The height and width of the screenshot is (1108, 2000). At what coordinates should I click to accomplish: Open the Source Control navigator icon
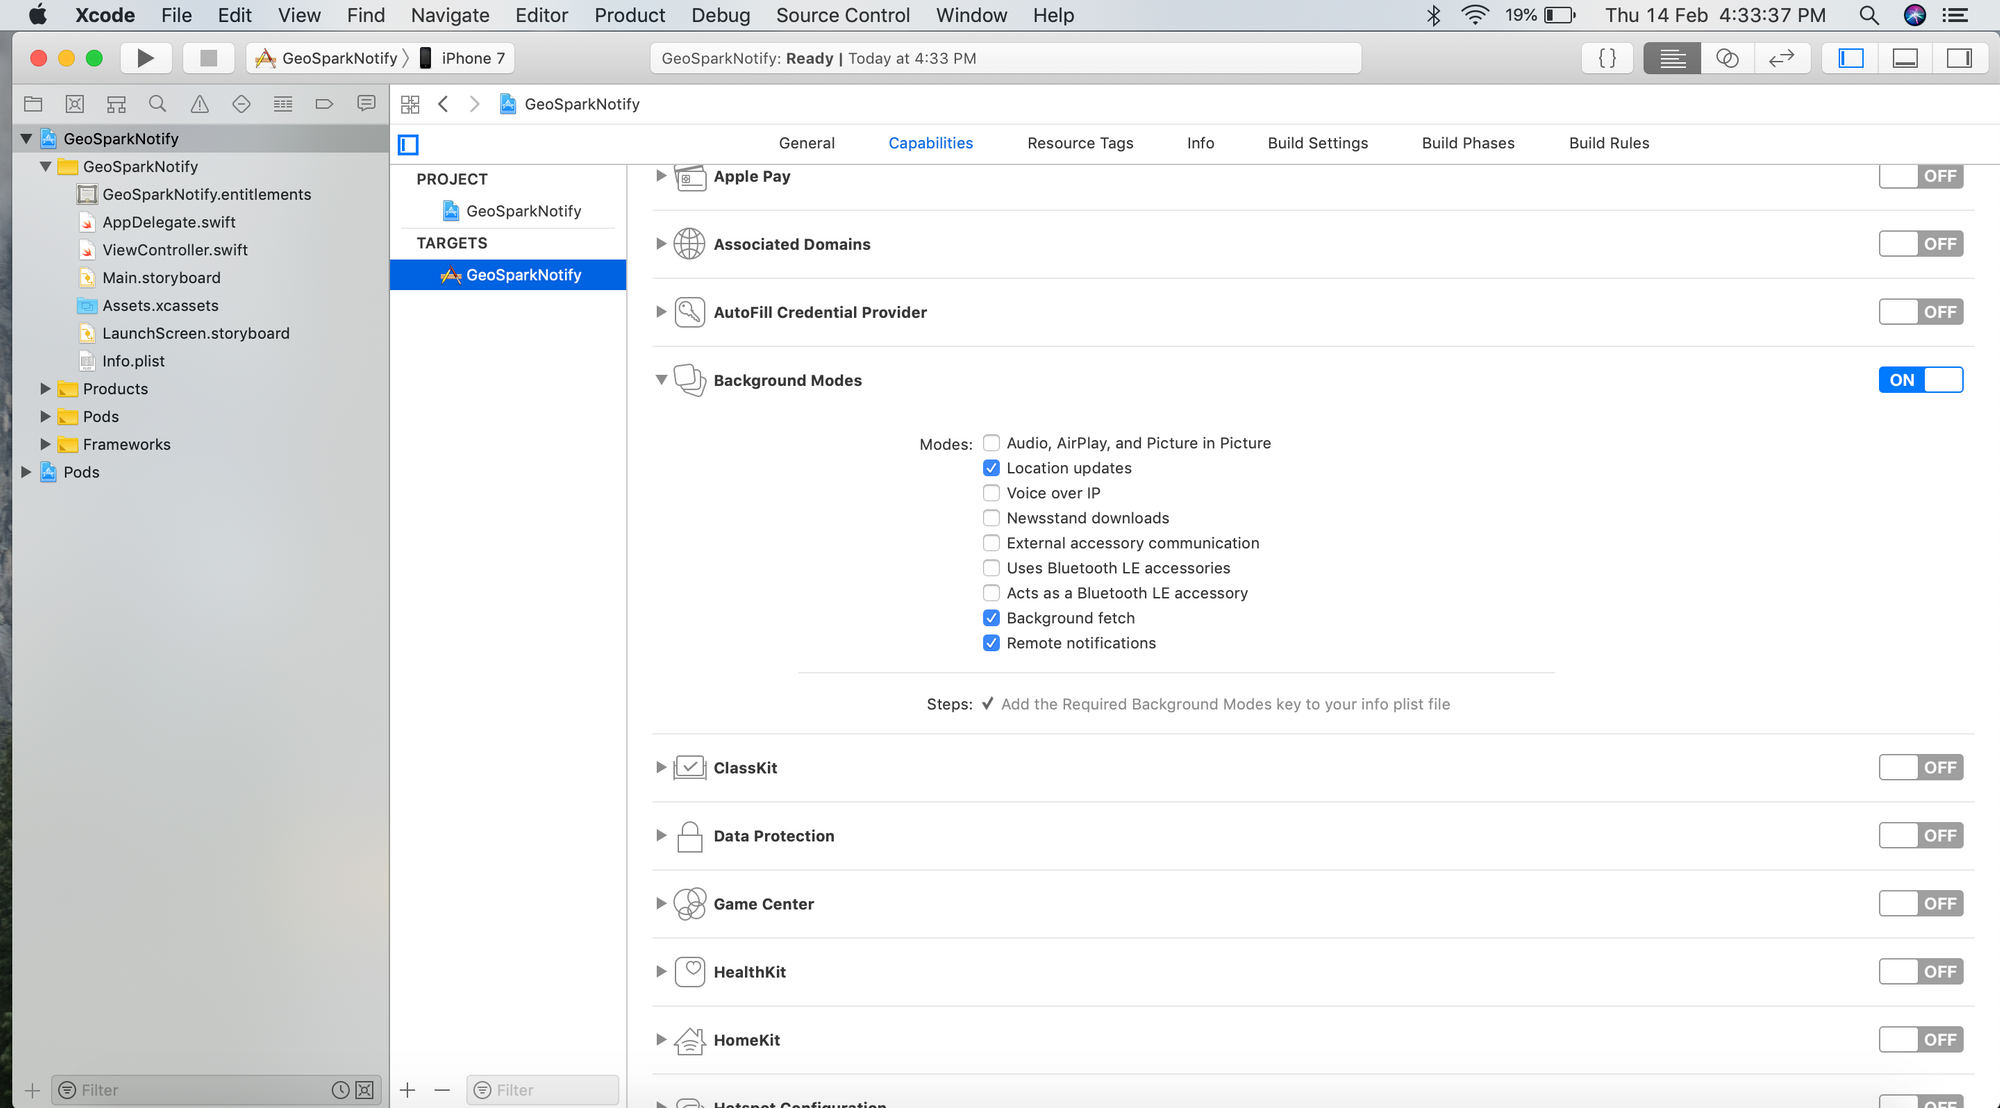point(75,104)
